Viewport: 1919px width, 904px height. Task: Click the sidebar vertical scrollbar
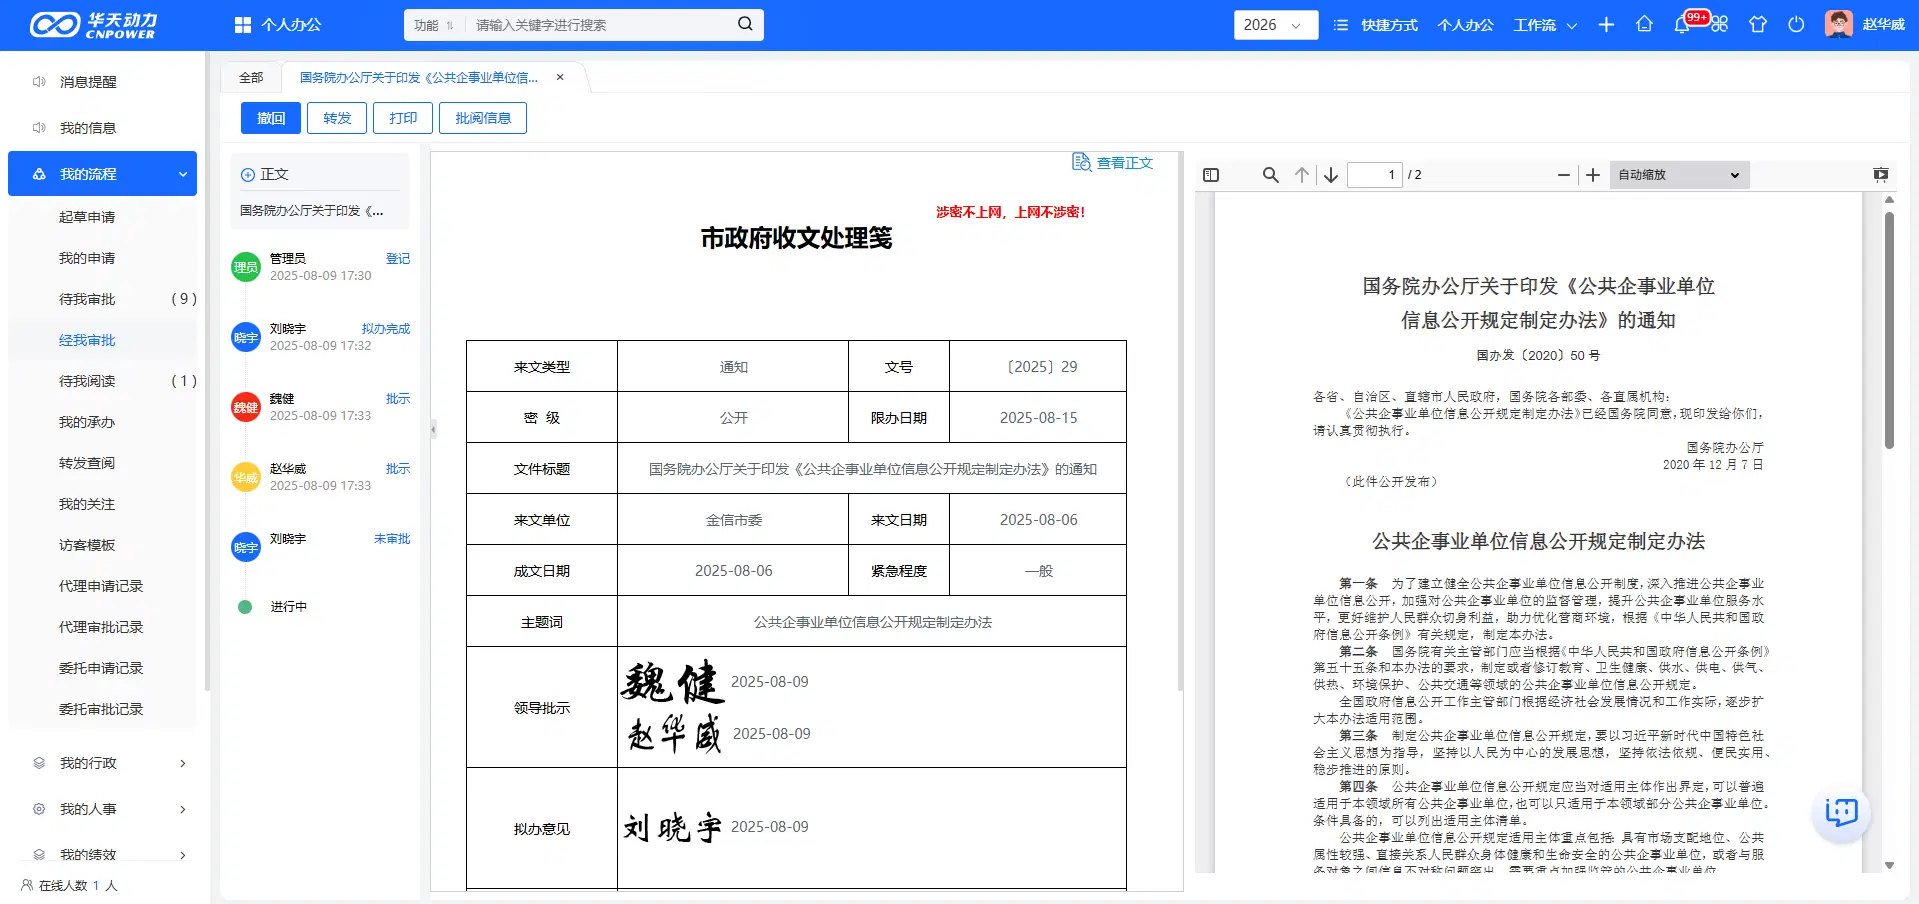[x=207, y=370]
